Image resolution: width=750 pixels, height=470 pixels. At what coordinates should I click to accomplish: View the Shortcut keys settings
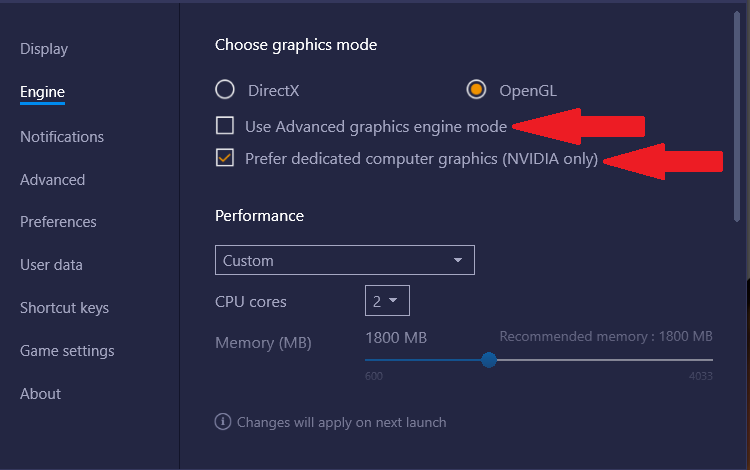click(x=65, y=308)
